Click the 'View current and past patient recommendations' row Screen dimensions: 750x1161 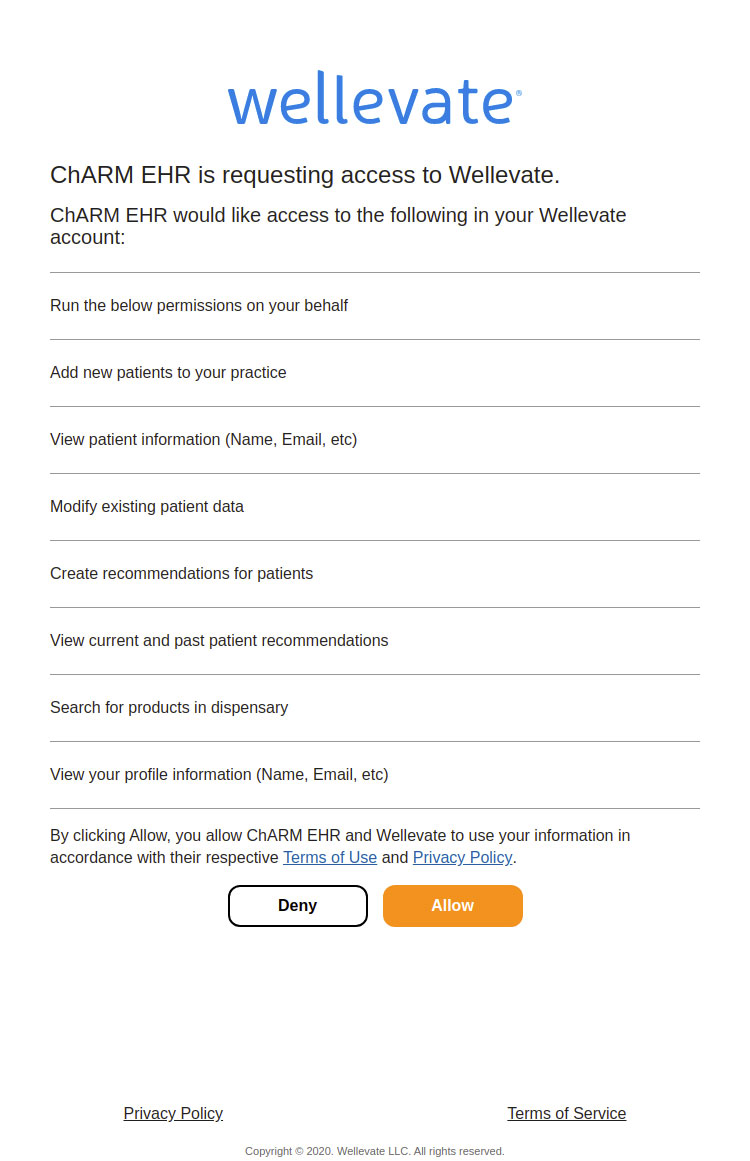tap(219, 640)
